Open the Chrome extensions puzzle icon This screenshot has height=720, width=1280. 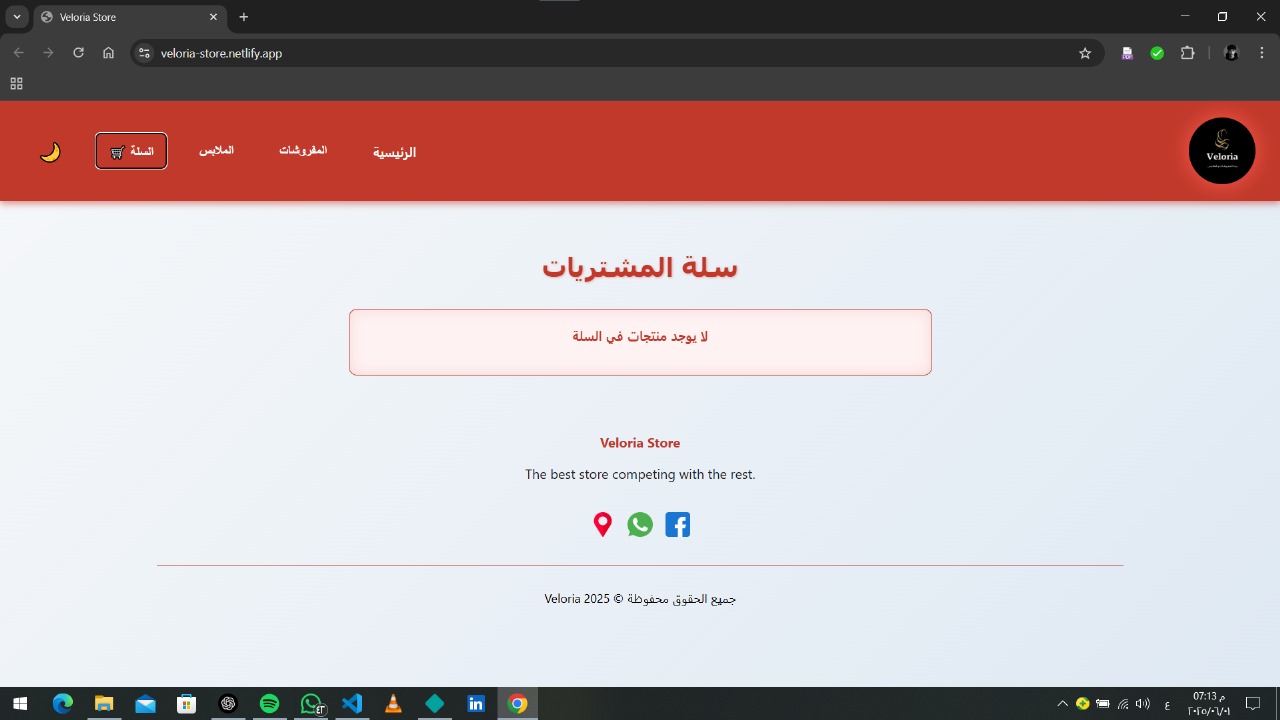1187,53
